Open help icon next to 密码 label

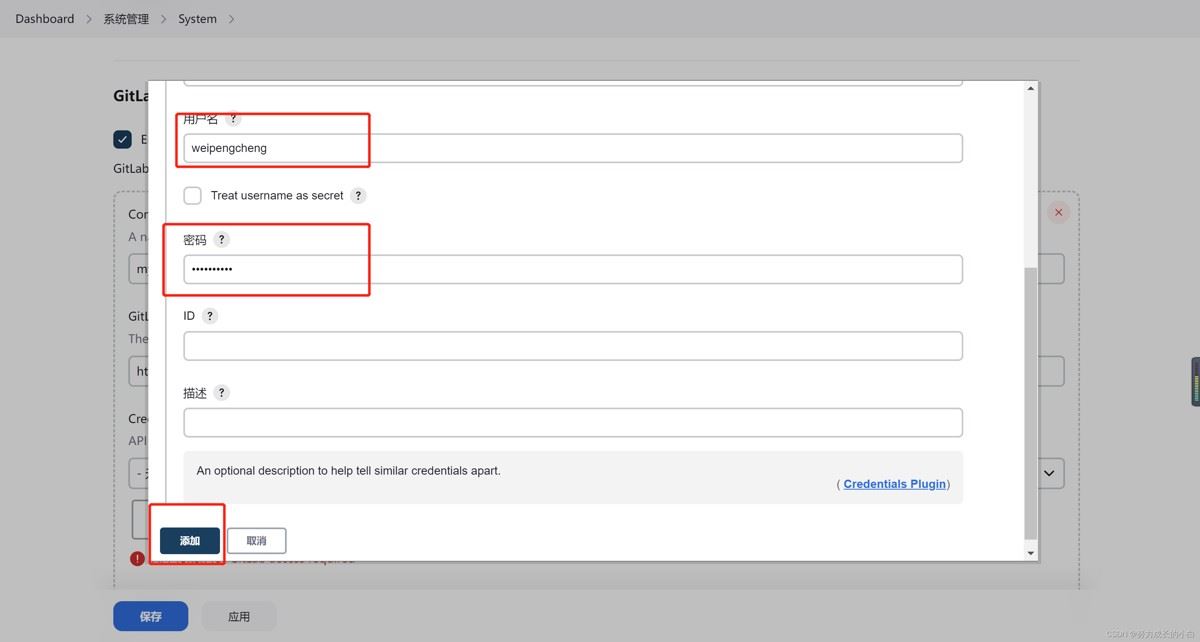(222, 240)
